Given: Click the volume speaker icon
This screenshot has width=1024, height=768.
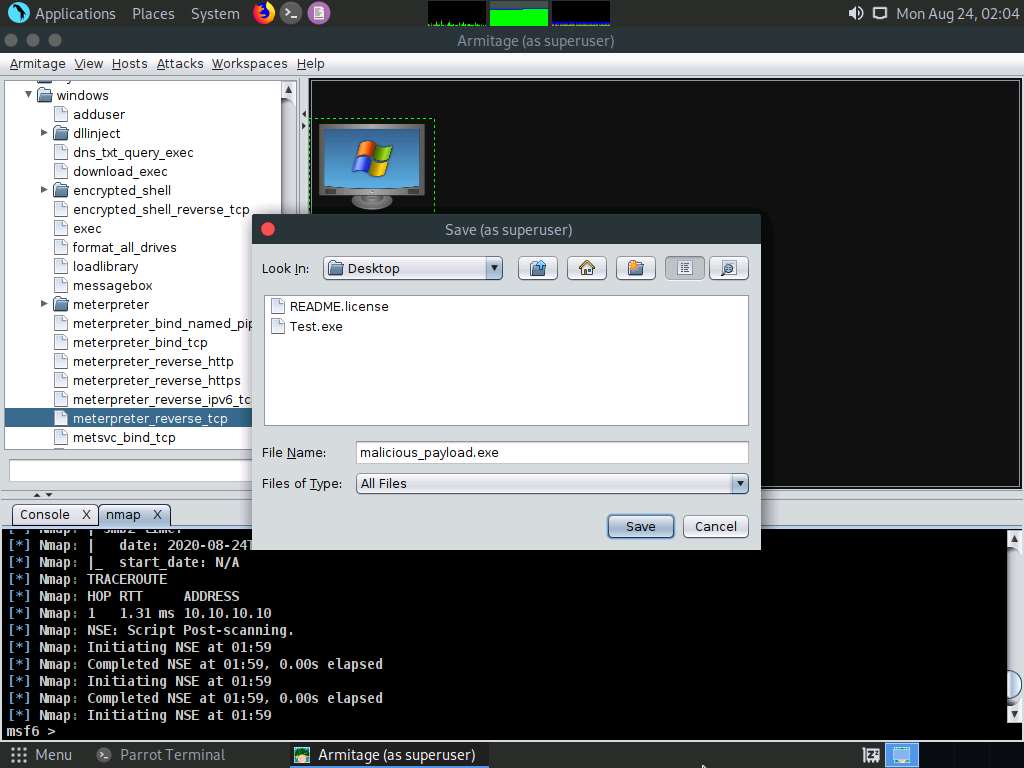Looking at the screenshot, I should click(856, 13).
